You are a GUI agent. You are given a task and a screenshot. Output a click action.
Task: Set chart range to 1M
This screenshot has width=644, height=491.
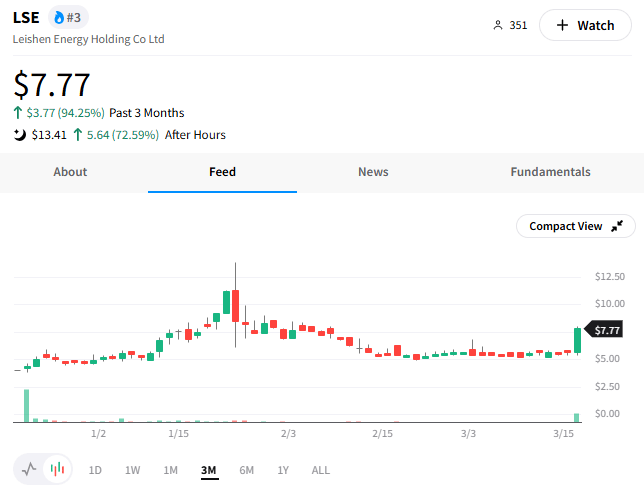(170, 470)
